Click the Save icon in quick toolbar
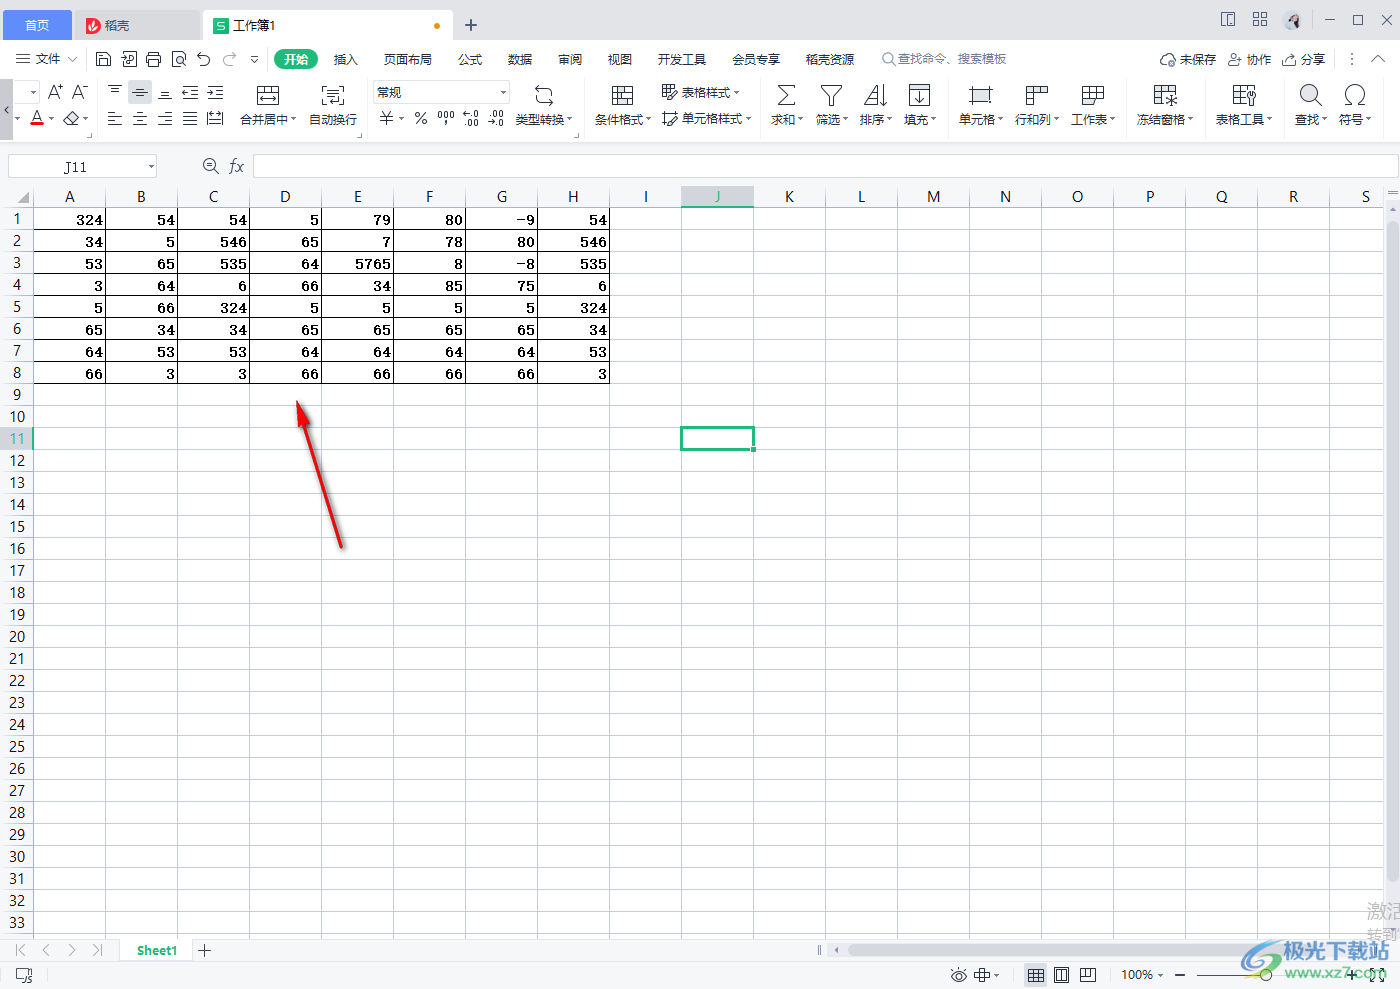This screenshot has width=1400, height=989. pyautogui.click(x=103, y=59)
